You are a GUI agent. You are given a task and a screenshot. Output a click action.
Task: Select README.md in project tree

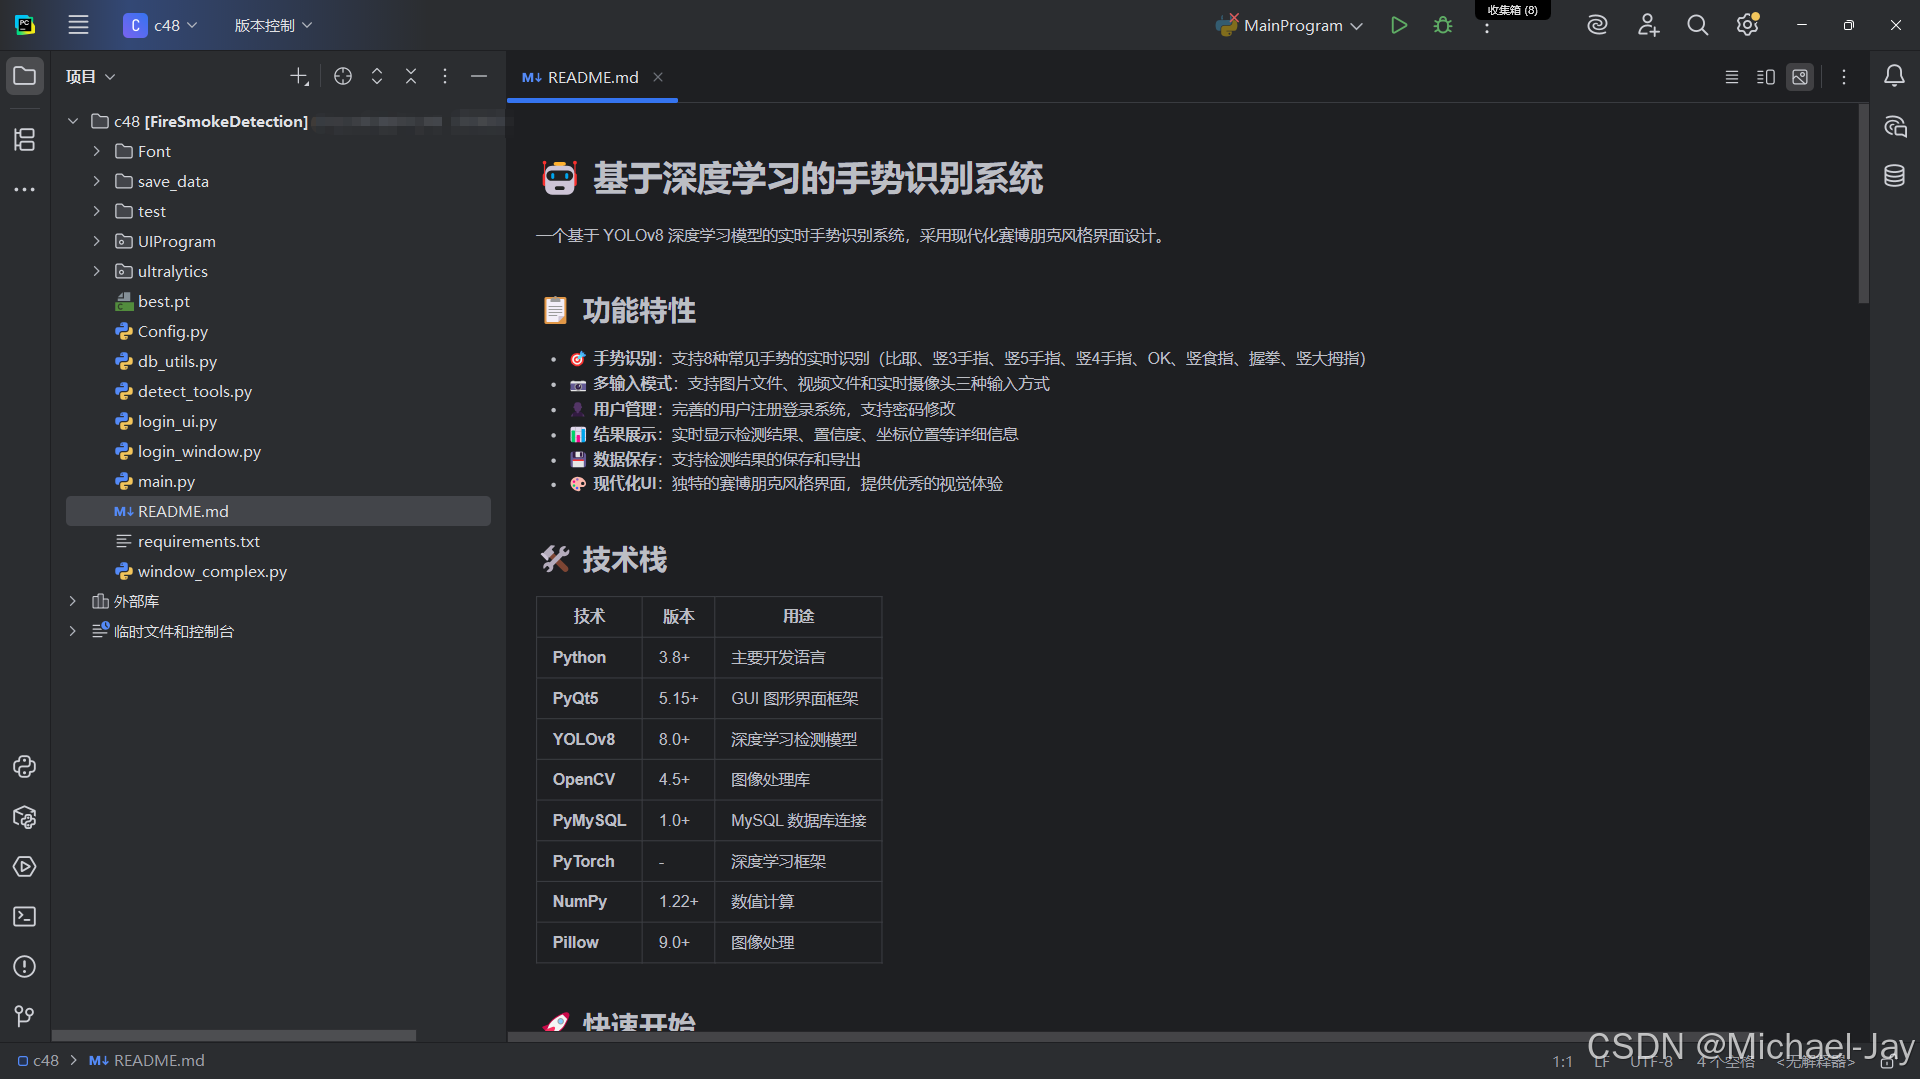pyautogui.click(x=278, y=511)
